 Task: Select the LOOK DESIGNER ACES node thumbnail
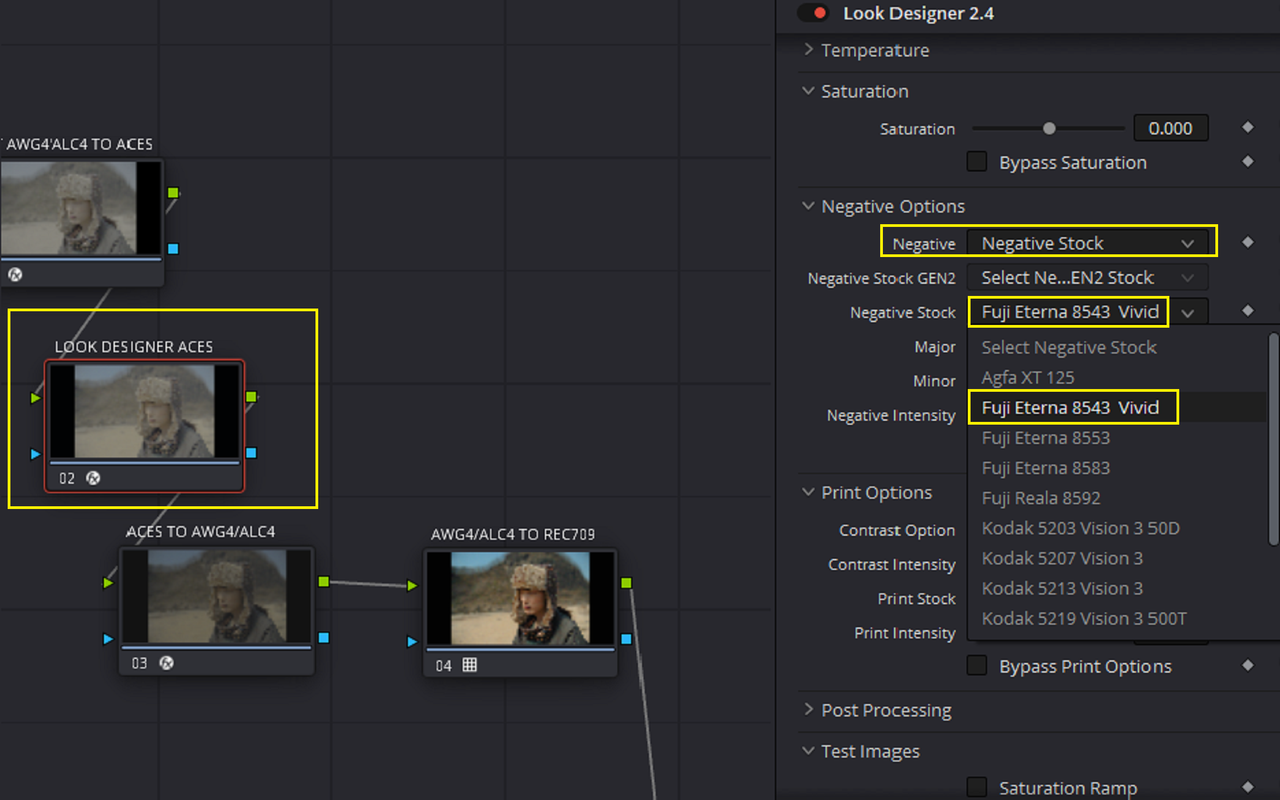tap(144, 411)
